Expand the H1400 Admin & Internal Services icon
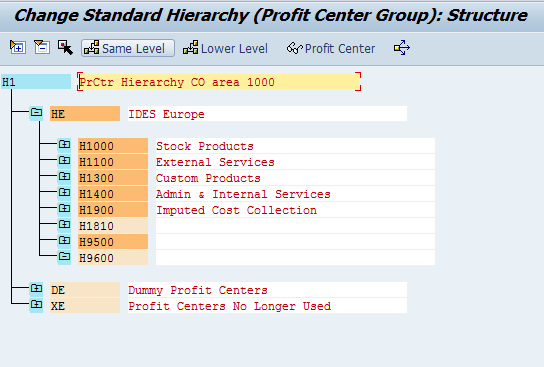 (x=64, y=193)
